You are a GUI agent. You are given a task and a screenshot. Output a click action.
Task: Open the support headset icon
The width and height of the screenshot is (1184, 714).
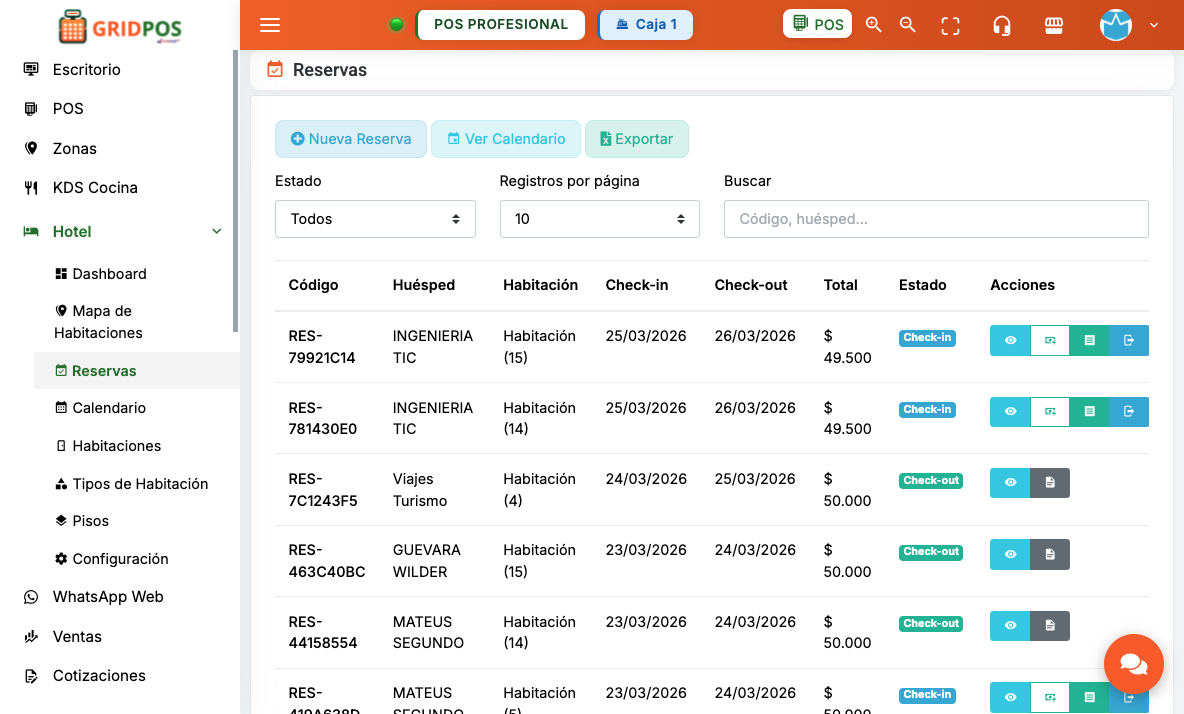point(1001,25)
